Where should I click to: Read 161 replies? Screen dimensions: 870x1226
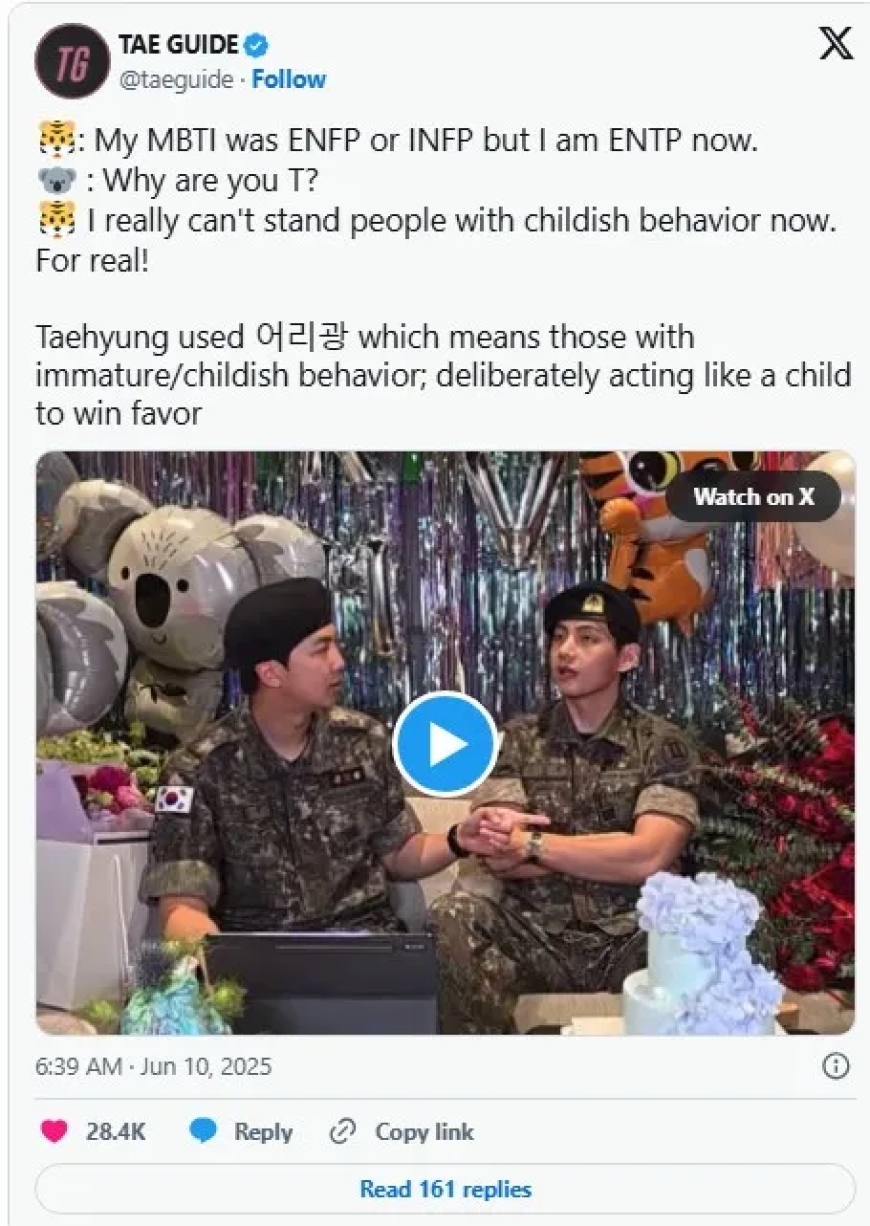coord(445,1189)
